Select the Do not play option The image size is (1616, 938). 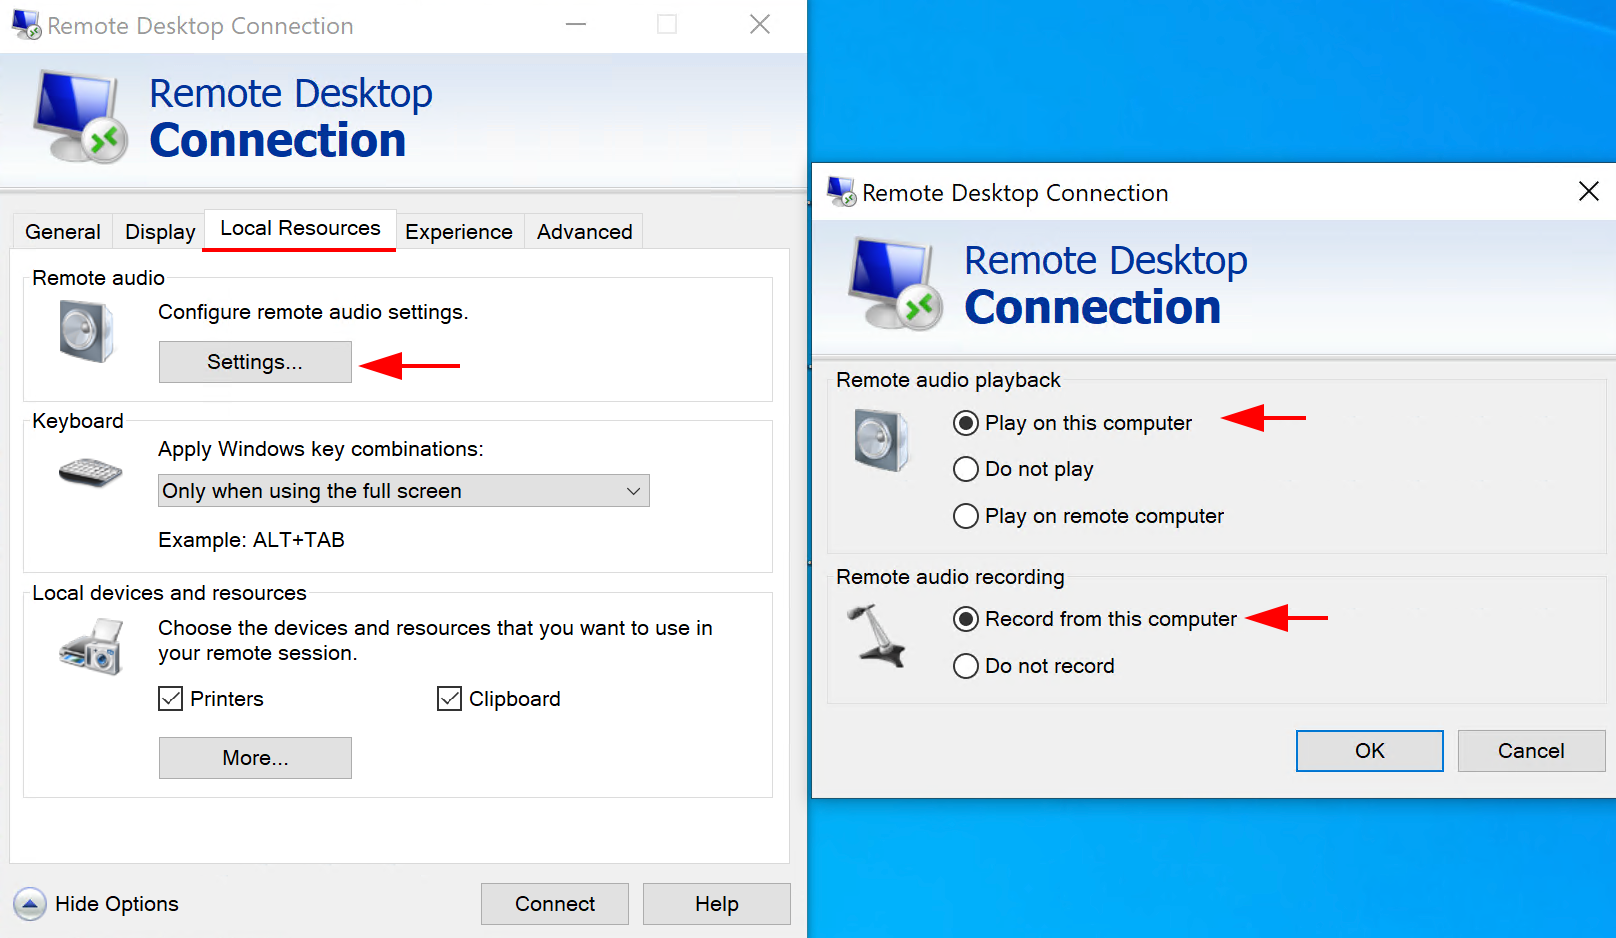click(x=966, y=469)
